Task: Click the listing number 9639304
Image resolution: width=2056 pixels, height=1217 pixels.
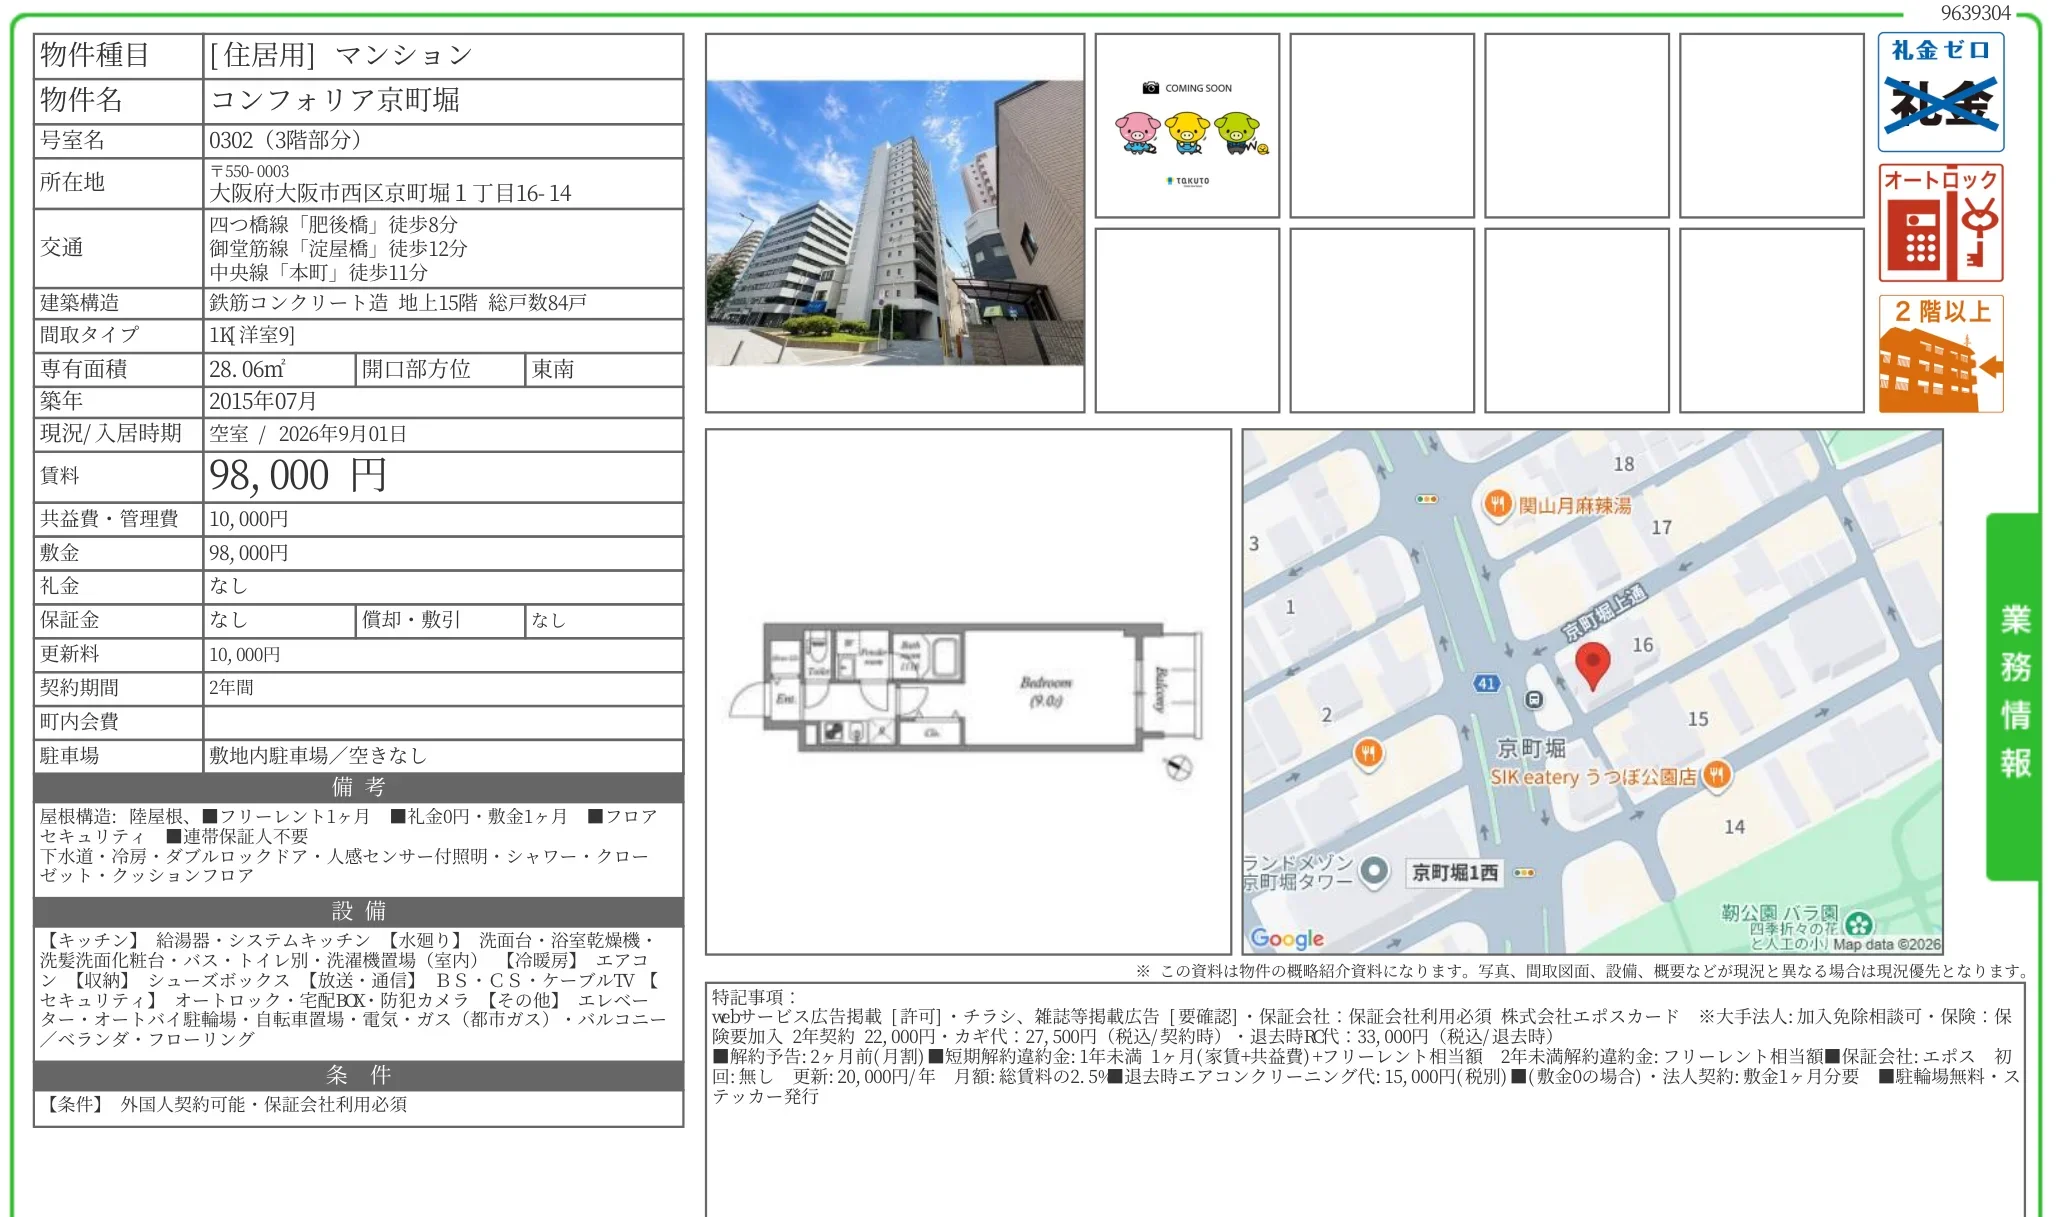Action: 1975,13
